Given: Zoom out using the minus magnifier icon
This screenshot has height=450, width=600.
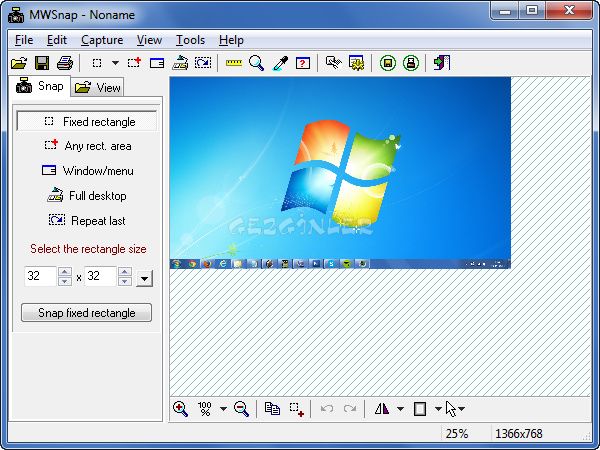Looking at the screenshot, I should point(241,408).
